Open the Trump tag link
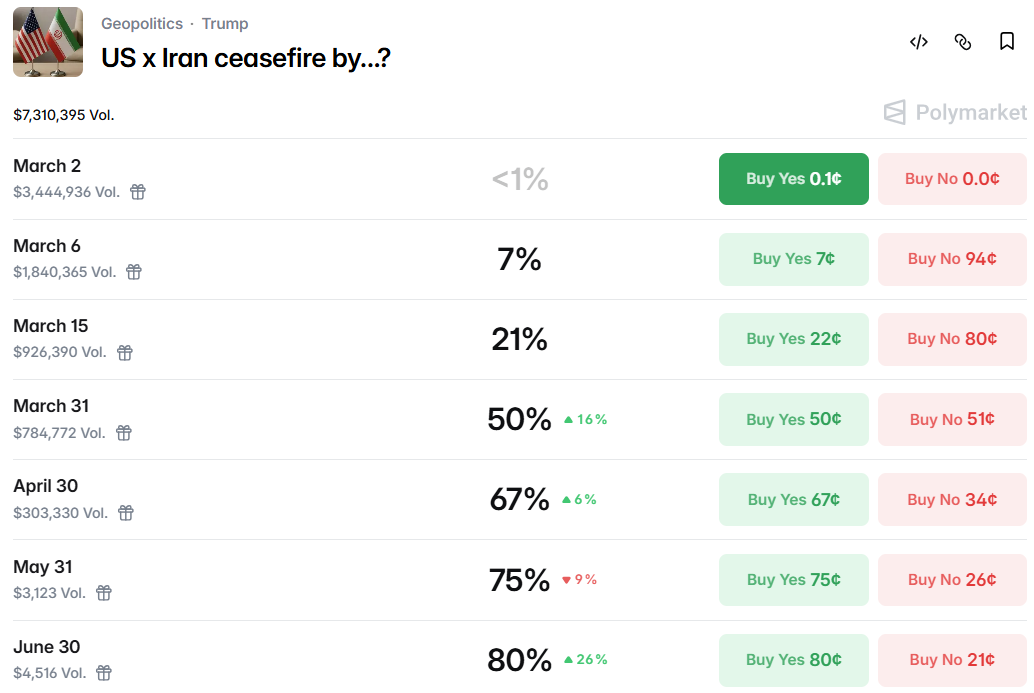The width and height of the screenshot is (1034, 693). (225, 24)
